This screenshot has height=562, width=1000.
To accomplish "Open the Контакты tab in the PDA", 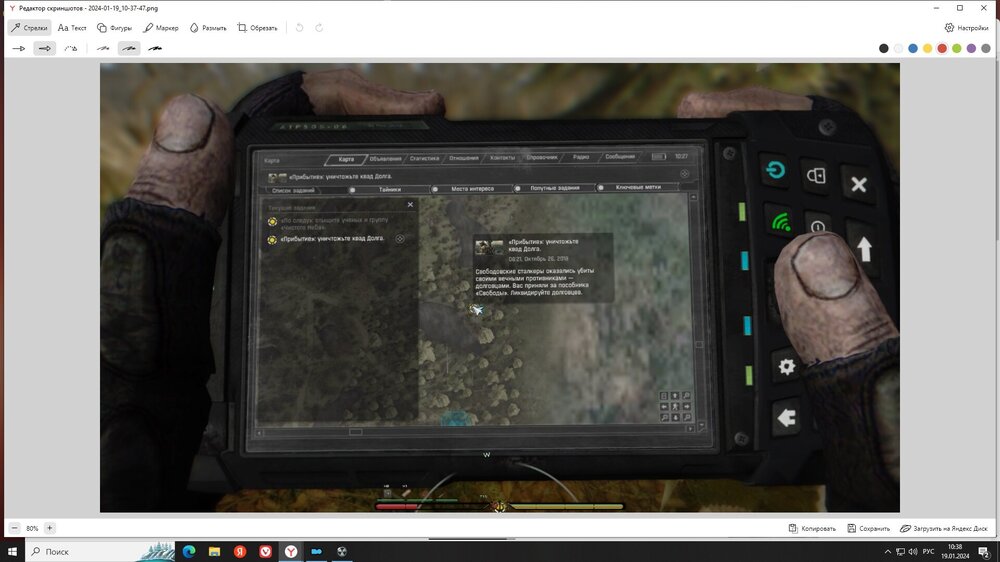I will 502,158.
